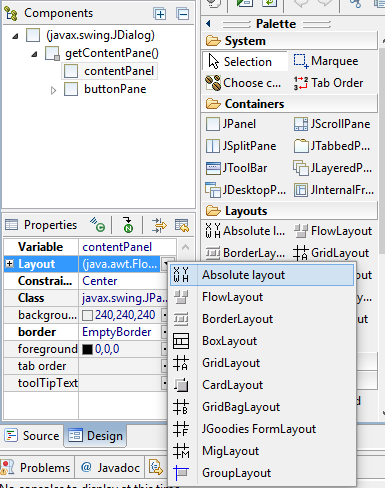Viewport: 385px width, 488px height.
Task: Switch to the Design tab
Action: (95, 436)
